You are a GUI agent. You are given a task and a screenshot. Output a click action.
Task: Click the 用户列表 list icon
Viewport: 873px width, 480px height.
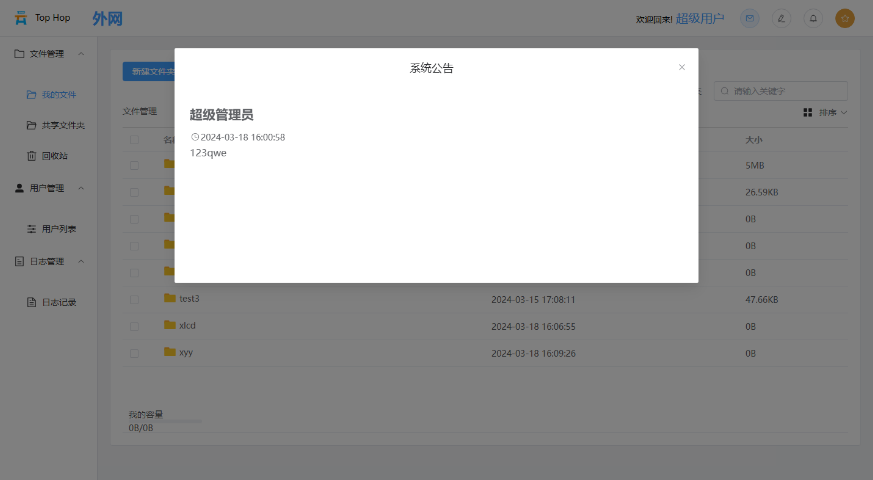pyautogui.click(x=32, y=229)
